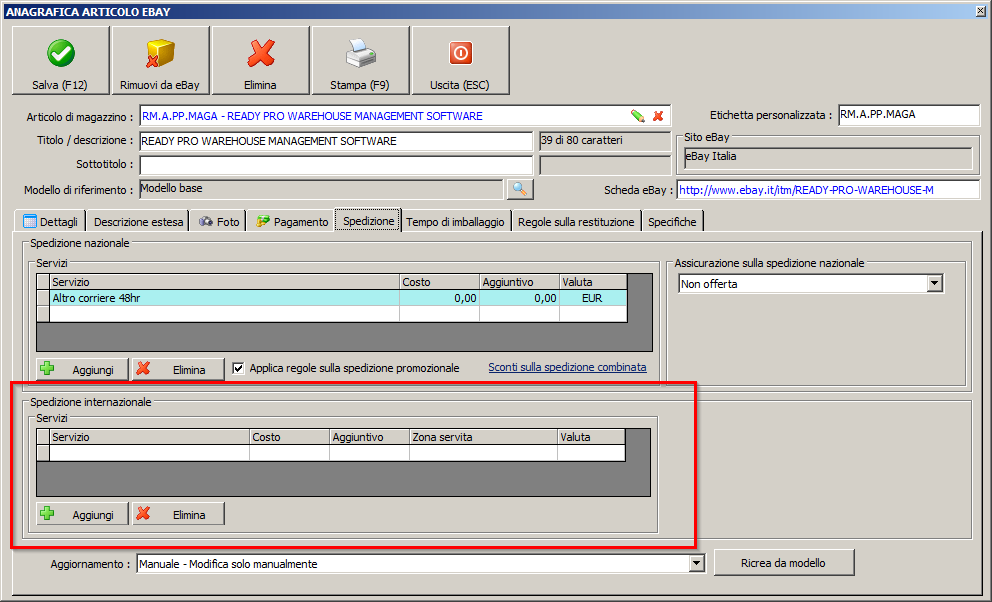This screenshot has height=602, width=992.
Task: Open the Foto tab
Action: coord(218,221)
